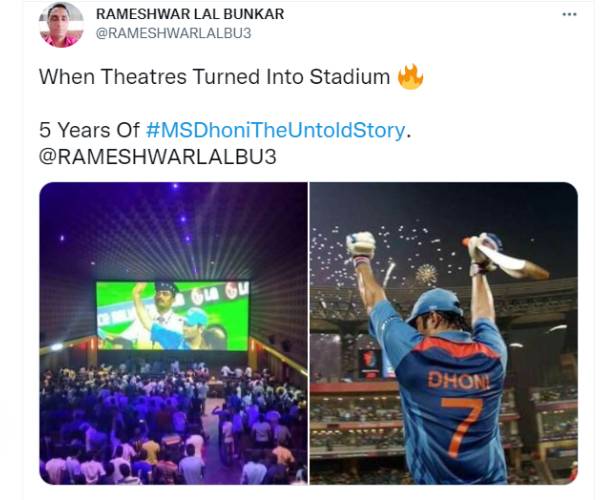This screenshot has width=600, height=500.
Task: Click the text When Theatres Turned Into Stadium
Action: point(215,77)
